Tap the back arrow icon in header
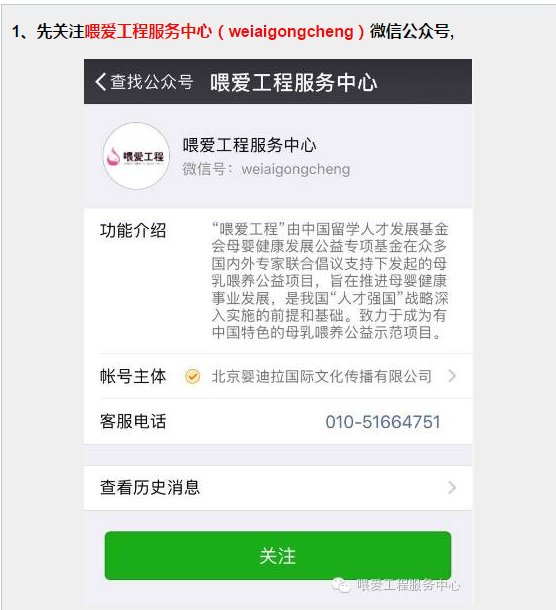This screenshot has height=610, width=556. [100, 82]
